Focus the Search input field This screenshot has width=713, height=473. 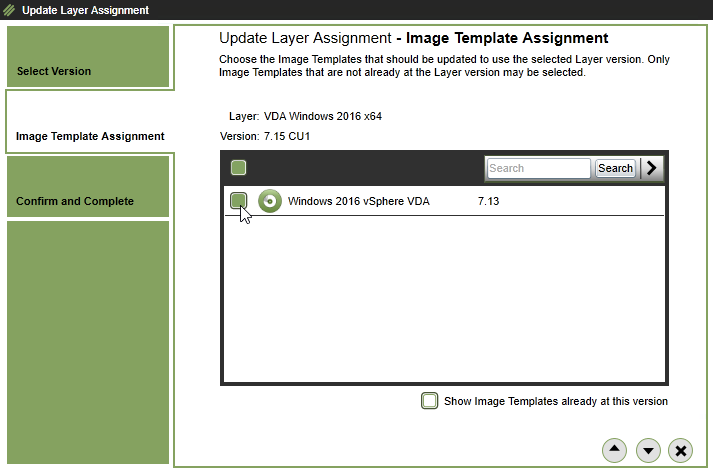[x=538, y=168]
